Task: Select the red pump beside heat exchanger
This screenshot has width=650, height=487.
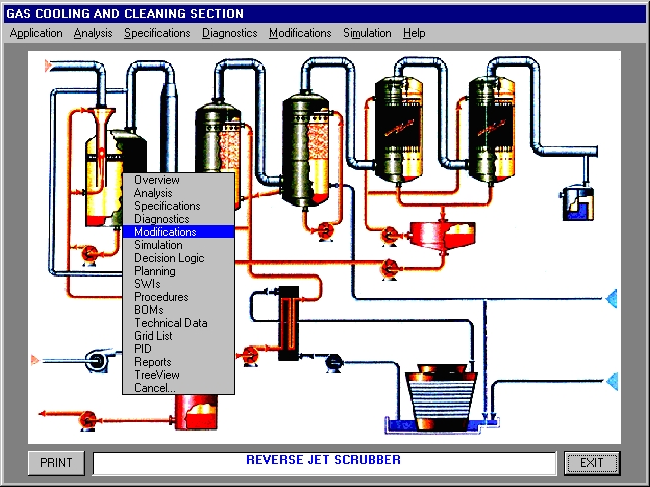Action: click(x=250, y=356)
